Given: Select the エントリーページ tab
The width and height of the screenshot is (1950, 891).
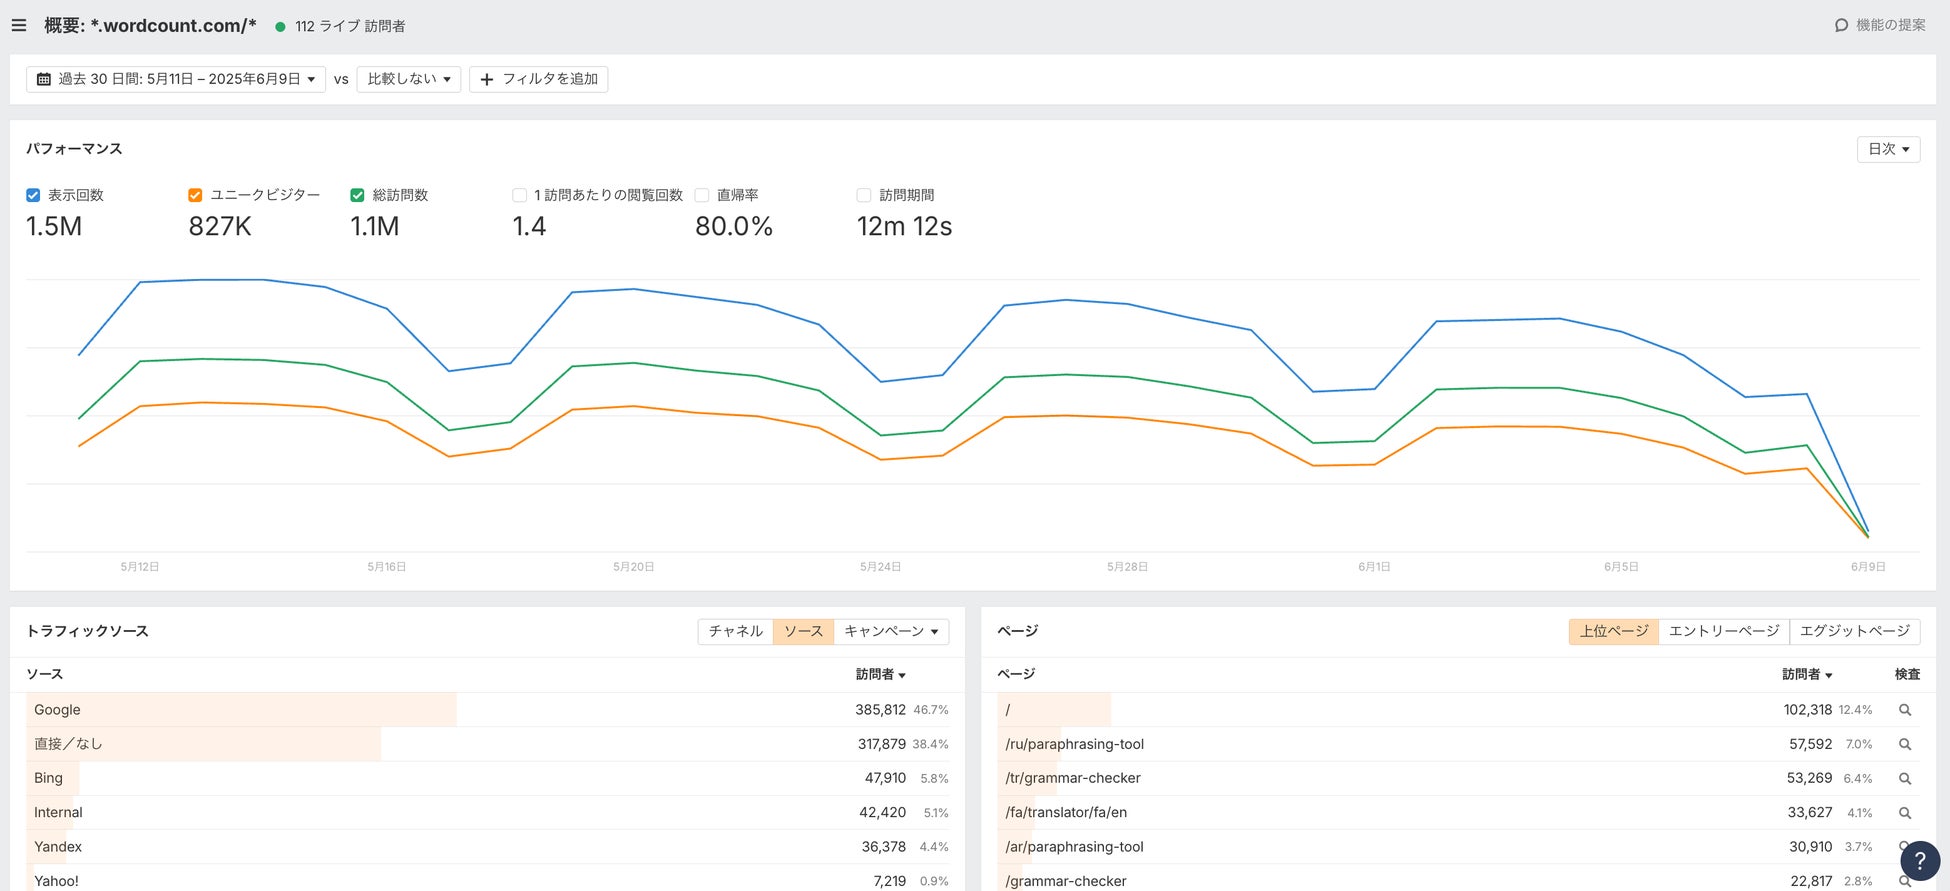Looking at the screenshot, I should click(x=1723, y=631).
